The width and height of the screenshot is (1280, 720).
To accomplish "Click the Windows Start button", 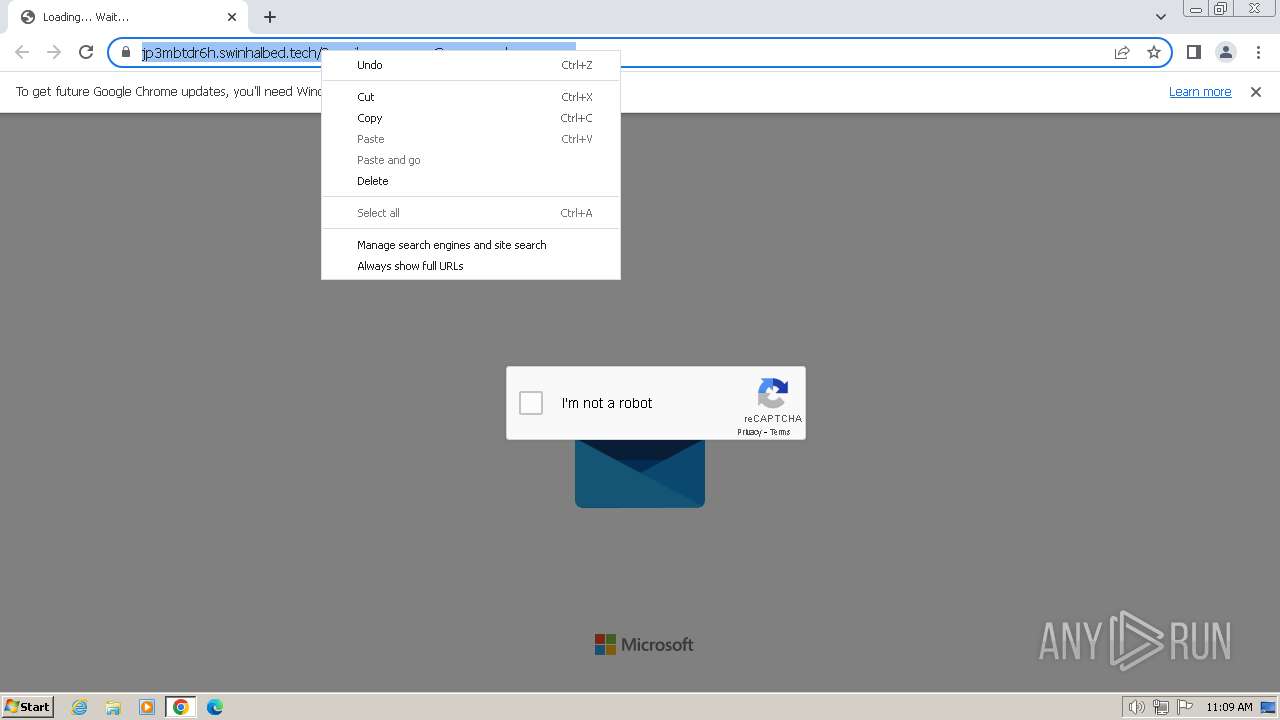I will point(28,707).
